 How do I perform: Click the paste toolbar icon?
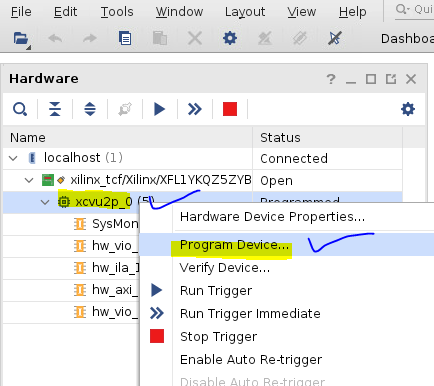pyautogui.click(x=160, y=38)
